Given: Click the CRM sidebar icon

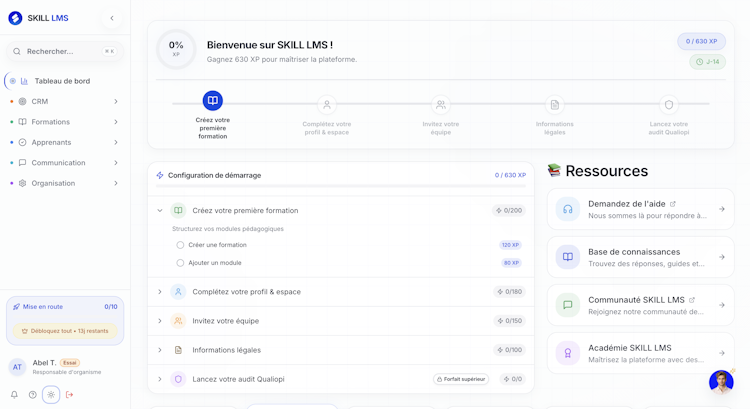Looking at the screenshot, I should click(x=22, y=101).
